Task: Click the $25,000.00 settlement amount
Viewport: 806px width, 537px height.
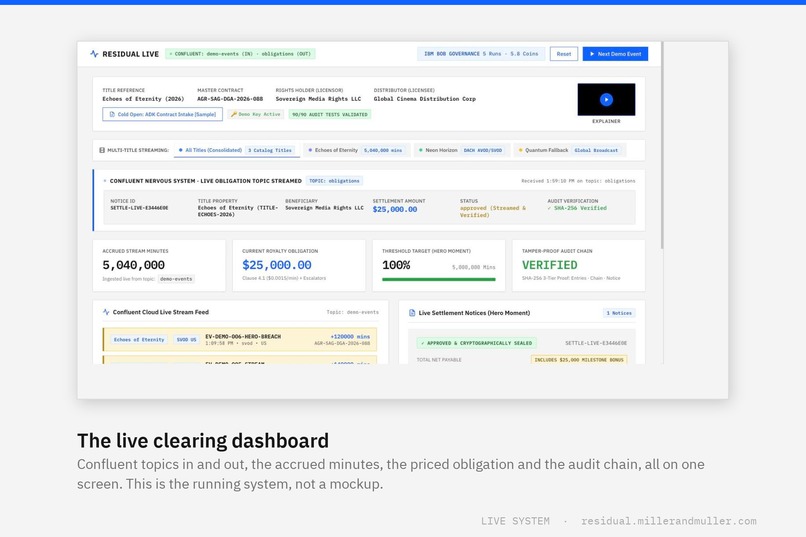Action: tap(395, 209)
